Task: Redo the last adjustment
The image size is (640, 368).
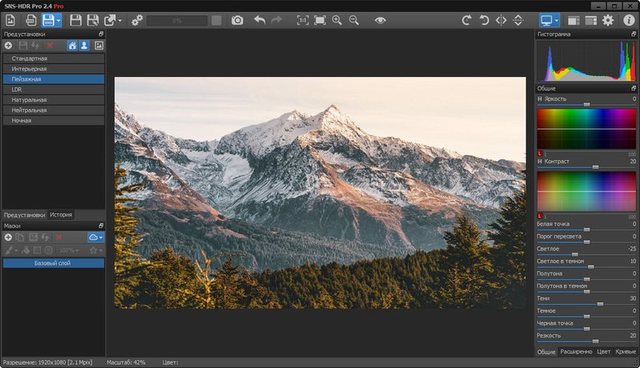Action: pos(276,20)
